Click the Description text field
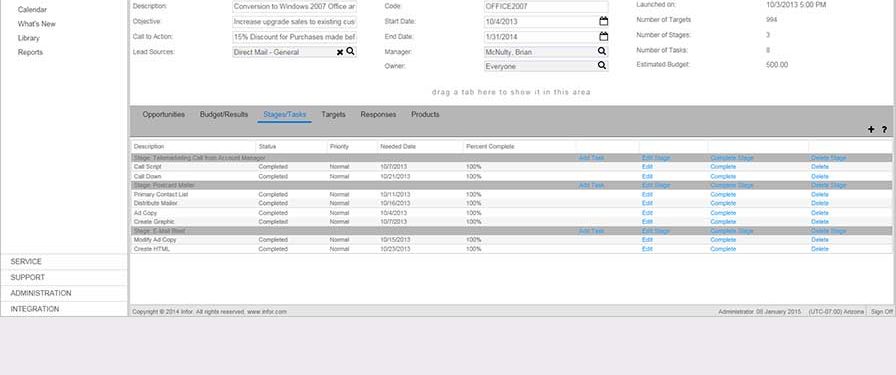The width and height of the screenshot is (896, 375). coord(294,6)
